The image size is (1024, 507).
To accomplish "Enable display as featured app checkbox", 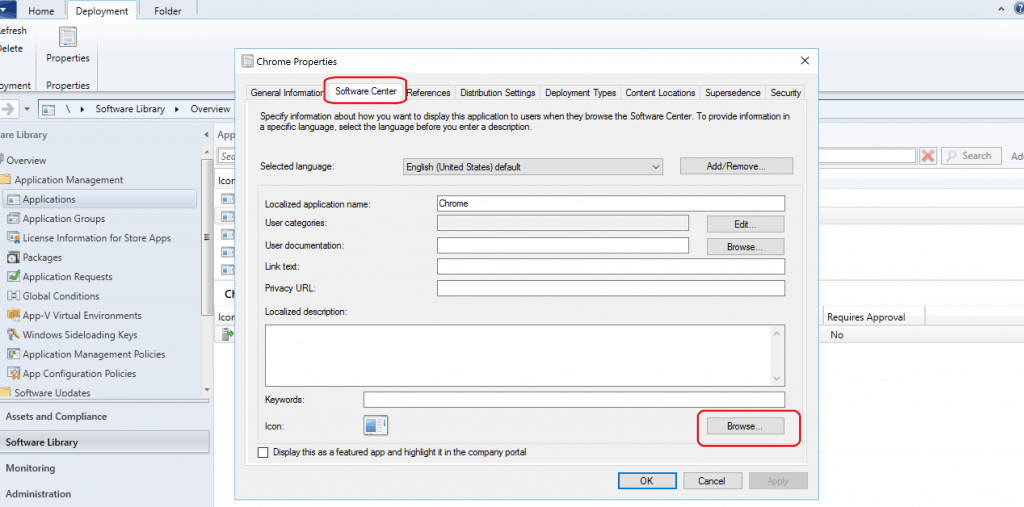I will point(263,452).
